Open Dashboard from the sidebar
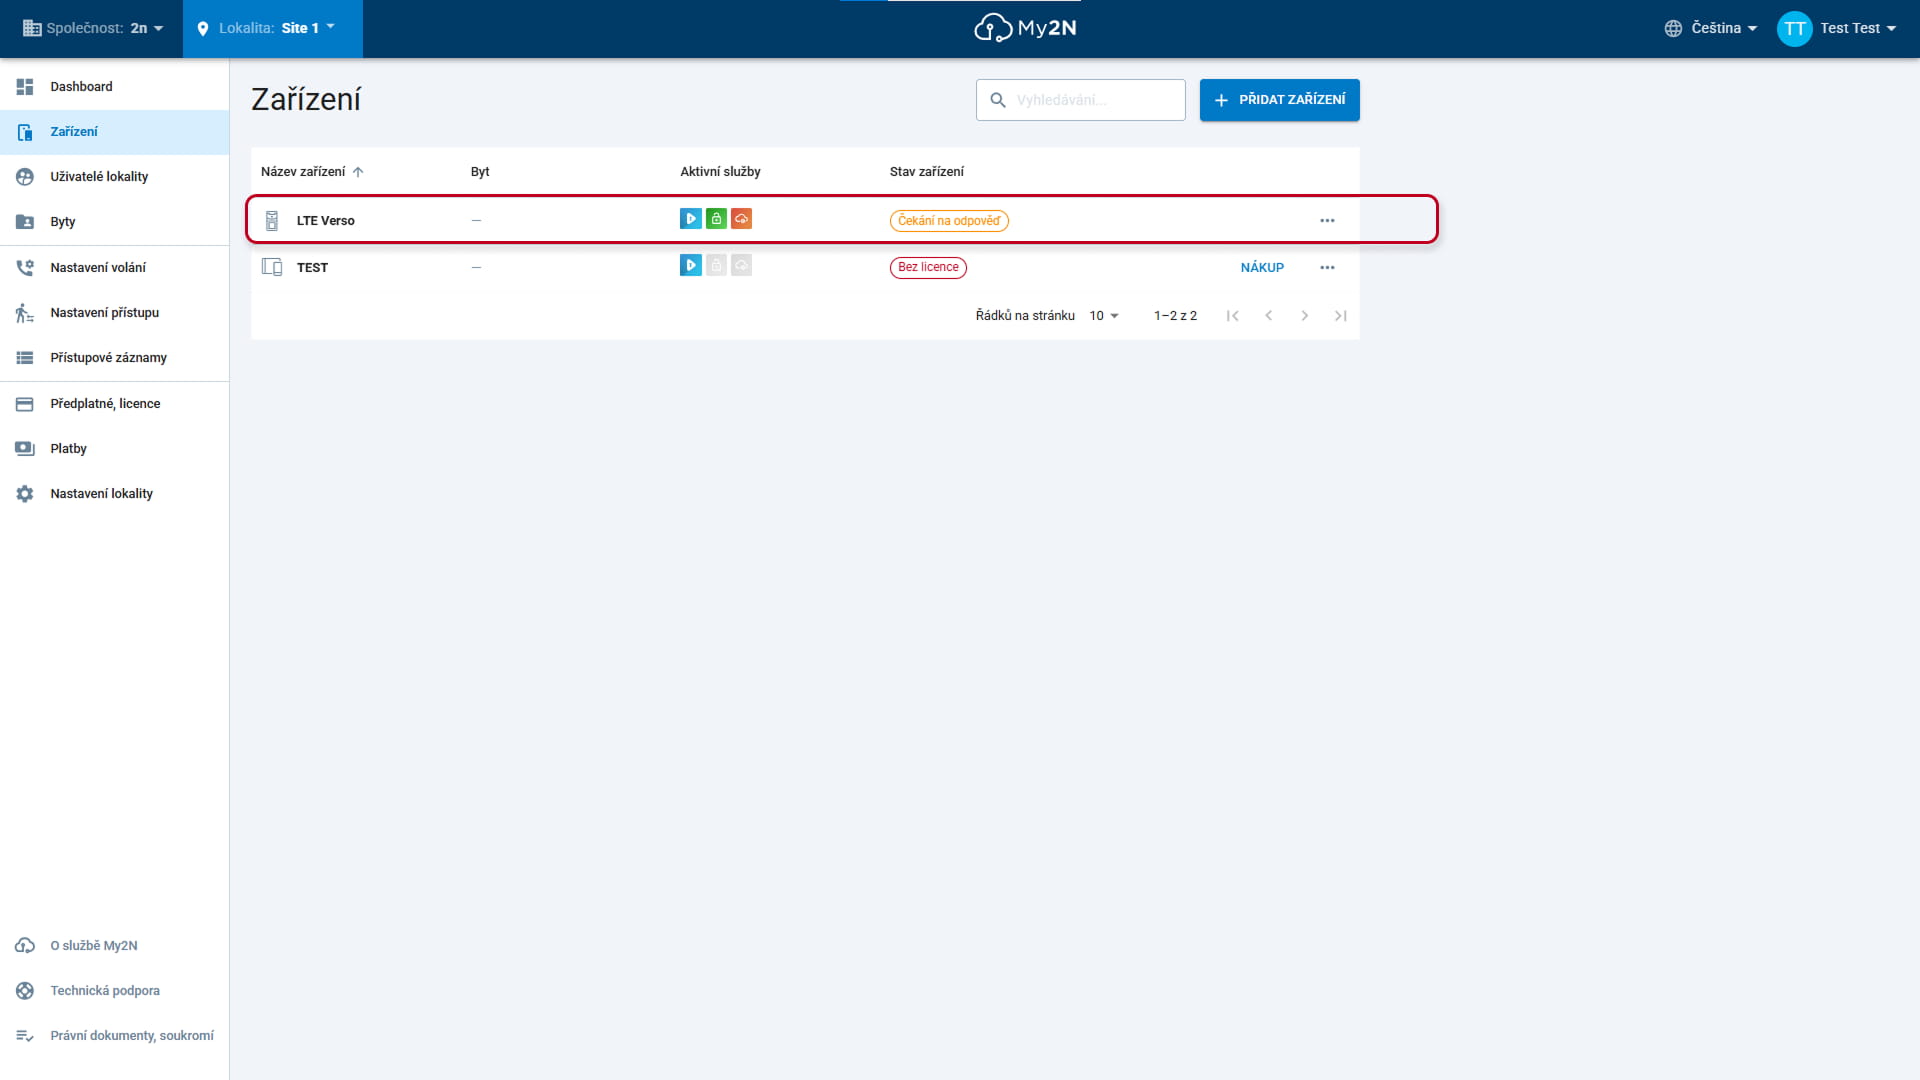Viewport: 1920px width, 1080px height. pos(114,87)
